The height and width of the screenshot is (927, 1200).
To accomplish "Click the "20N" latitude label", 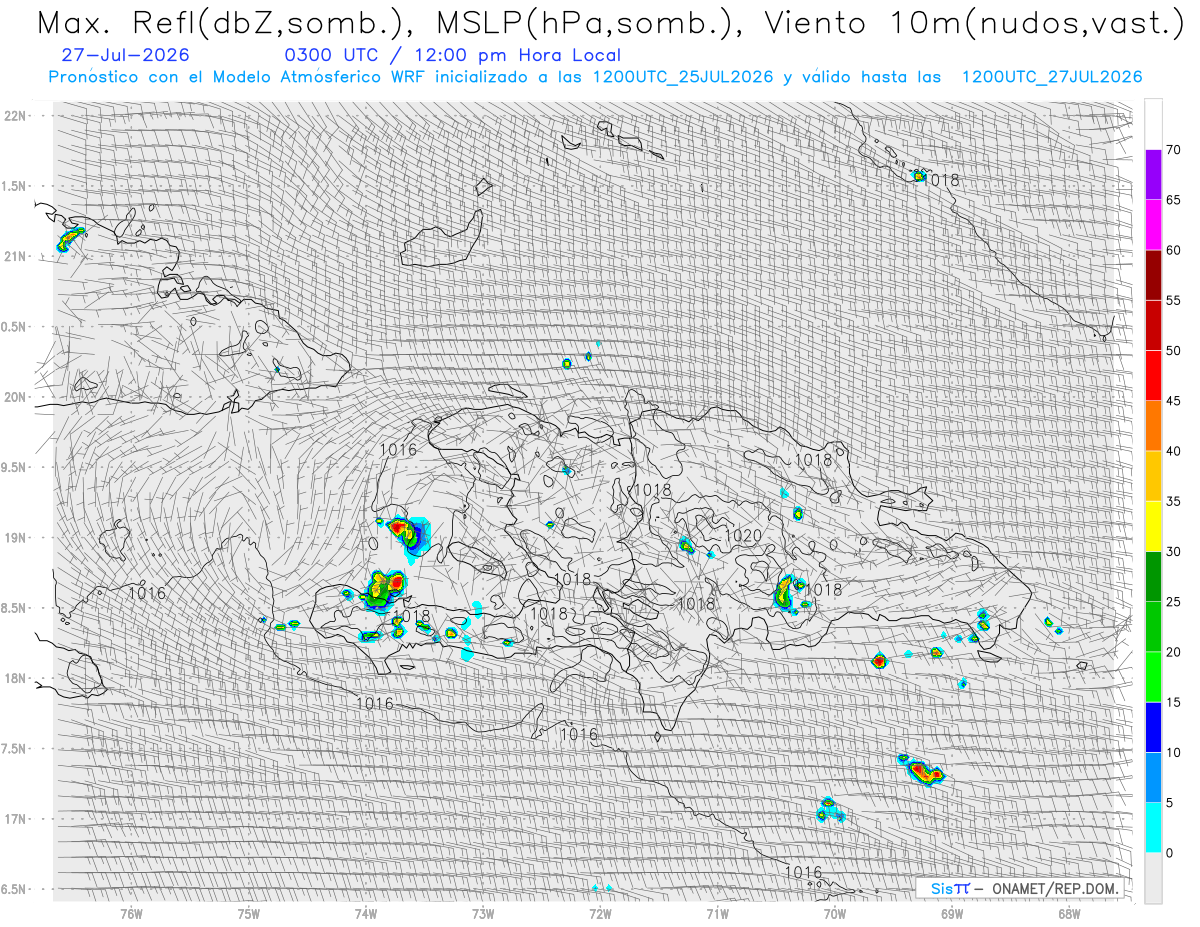I will [x=15, y=397].
